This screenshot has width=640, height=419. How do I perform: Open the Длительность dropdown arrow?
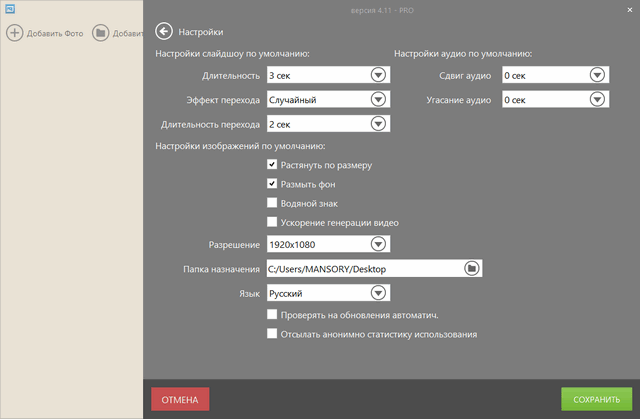pos(378,75)
